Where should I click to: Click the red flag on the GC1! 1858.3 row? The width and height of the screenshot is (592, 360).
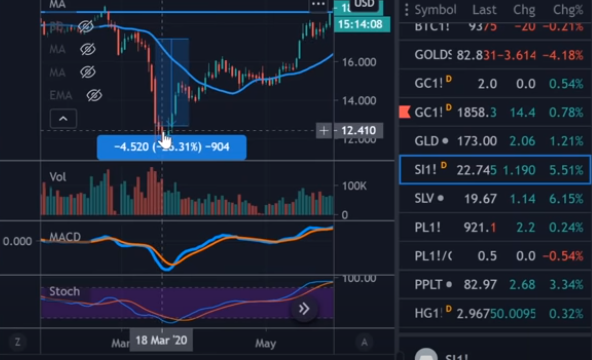[x=405, y=112]
